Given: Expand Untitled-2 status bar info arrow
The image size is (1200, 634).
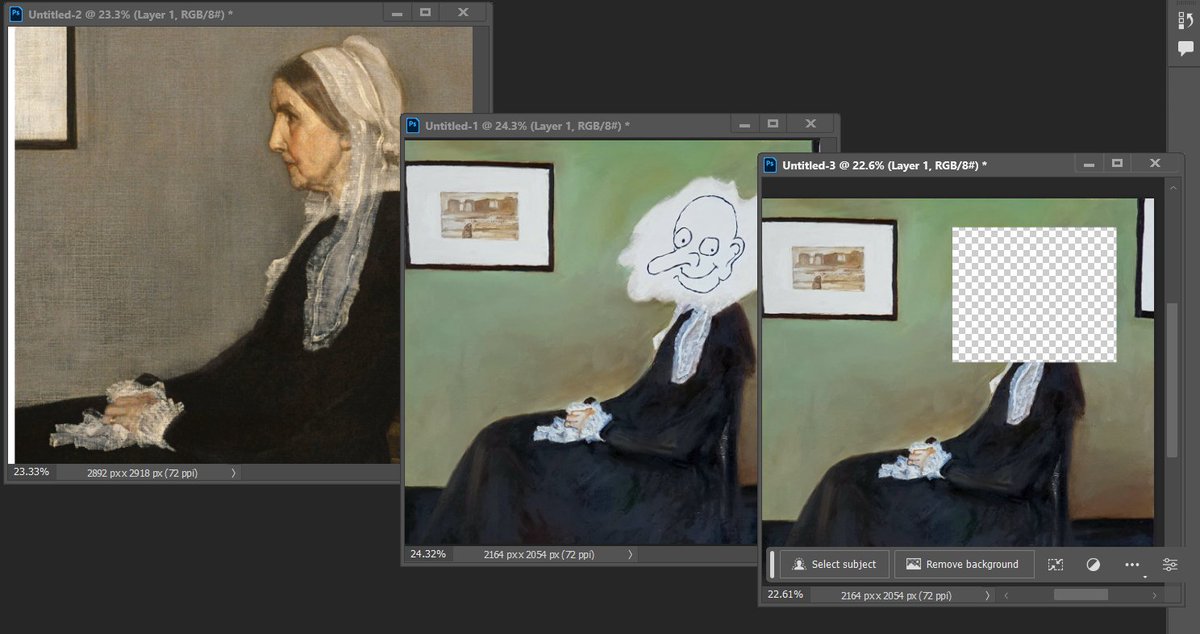Looking at the screenshot, I should coord(233,473).
